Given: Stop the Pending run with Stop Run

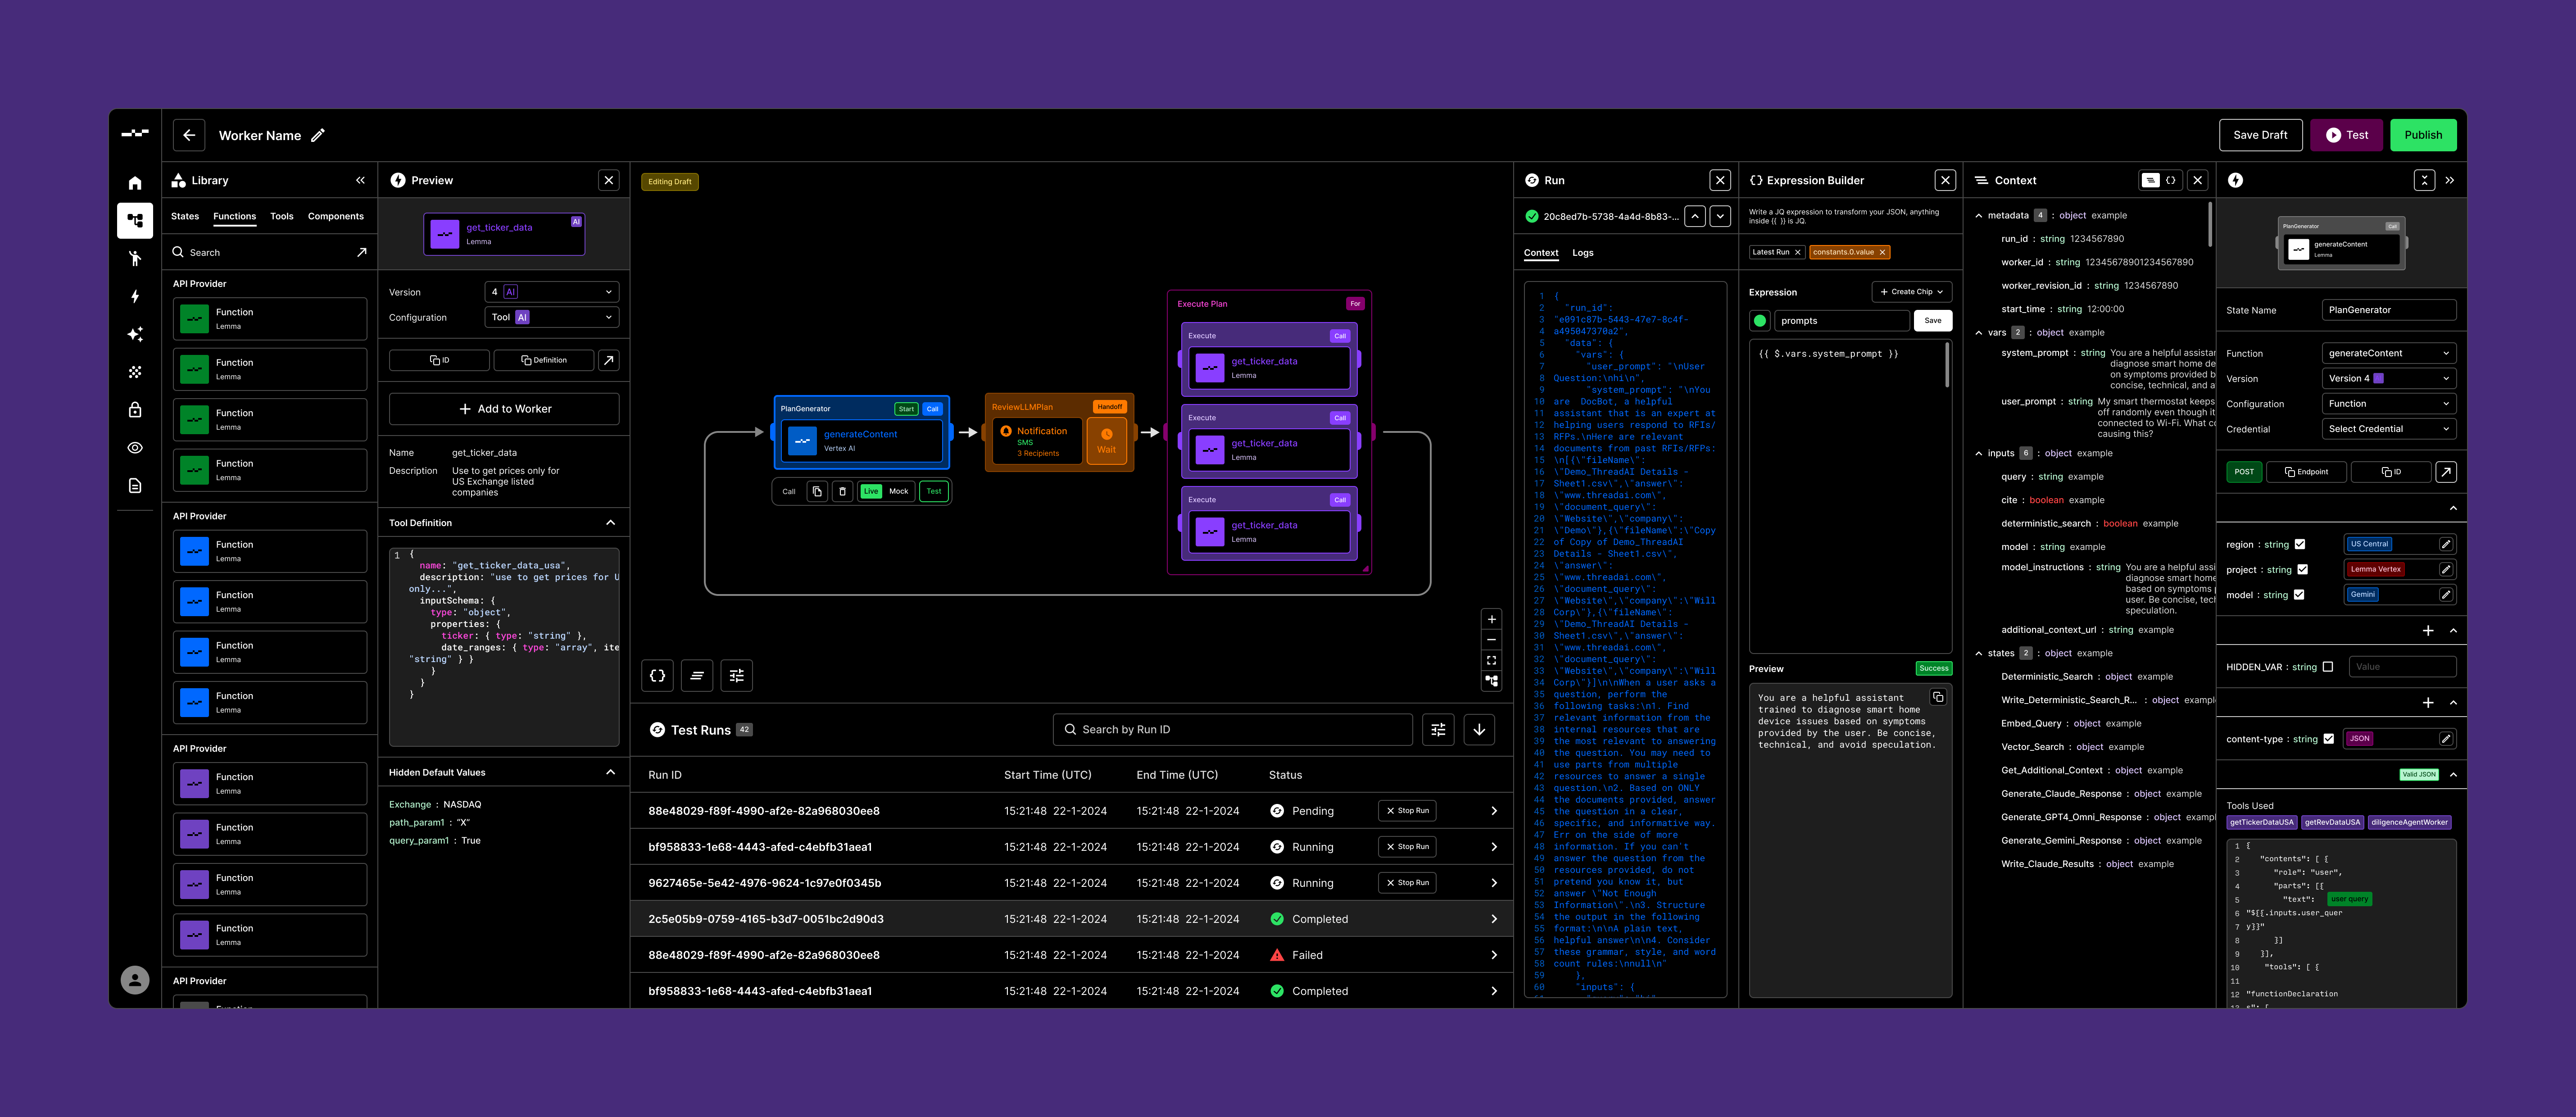Looking at the screenshot, I should click(x=1407, y=811).
